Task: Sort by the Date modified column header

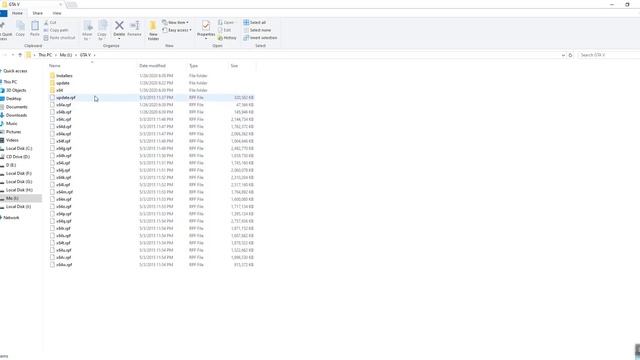Action: [152, 66]
